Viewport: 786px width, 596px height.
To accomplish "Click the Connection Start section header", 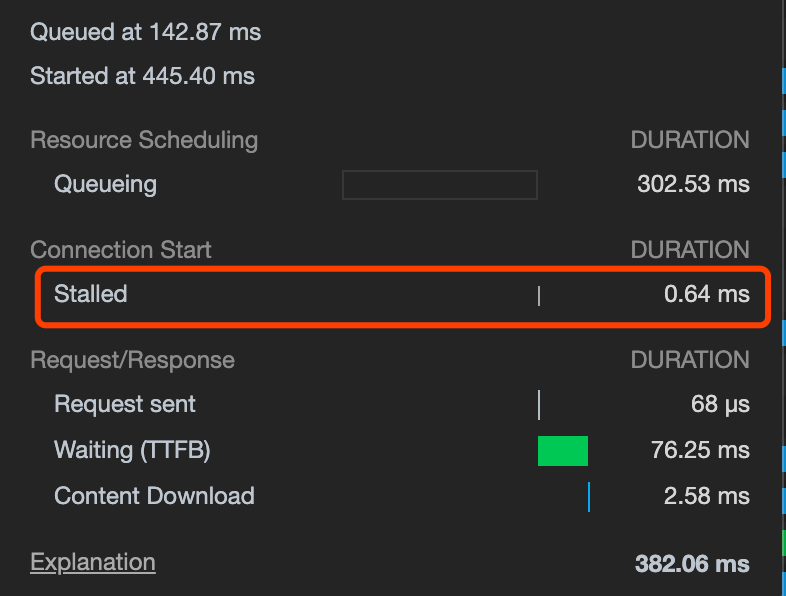I will [x=121, y=250].
